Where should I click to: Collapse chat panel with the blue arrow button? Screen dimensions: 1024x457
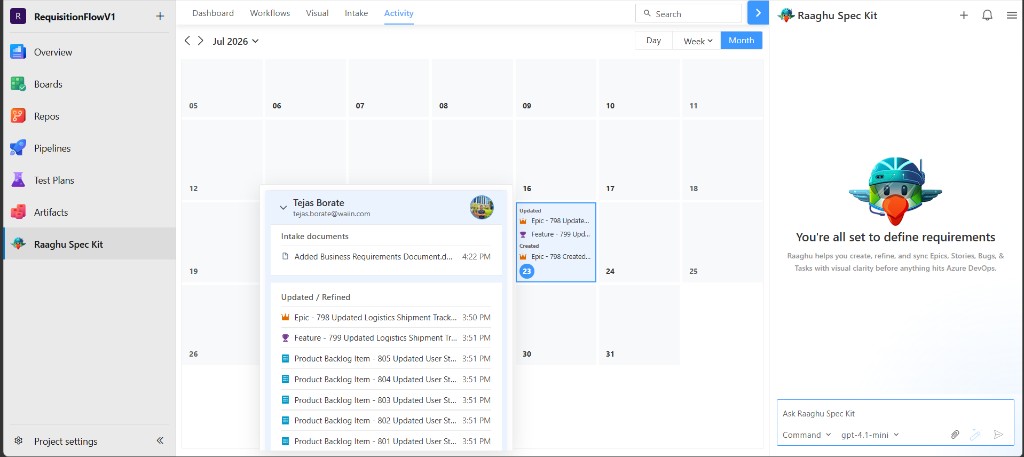click(758, 13)
